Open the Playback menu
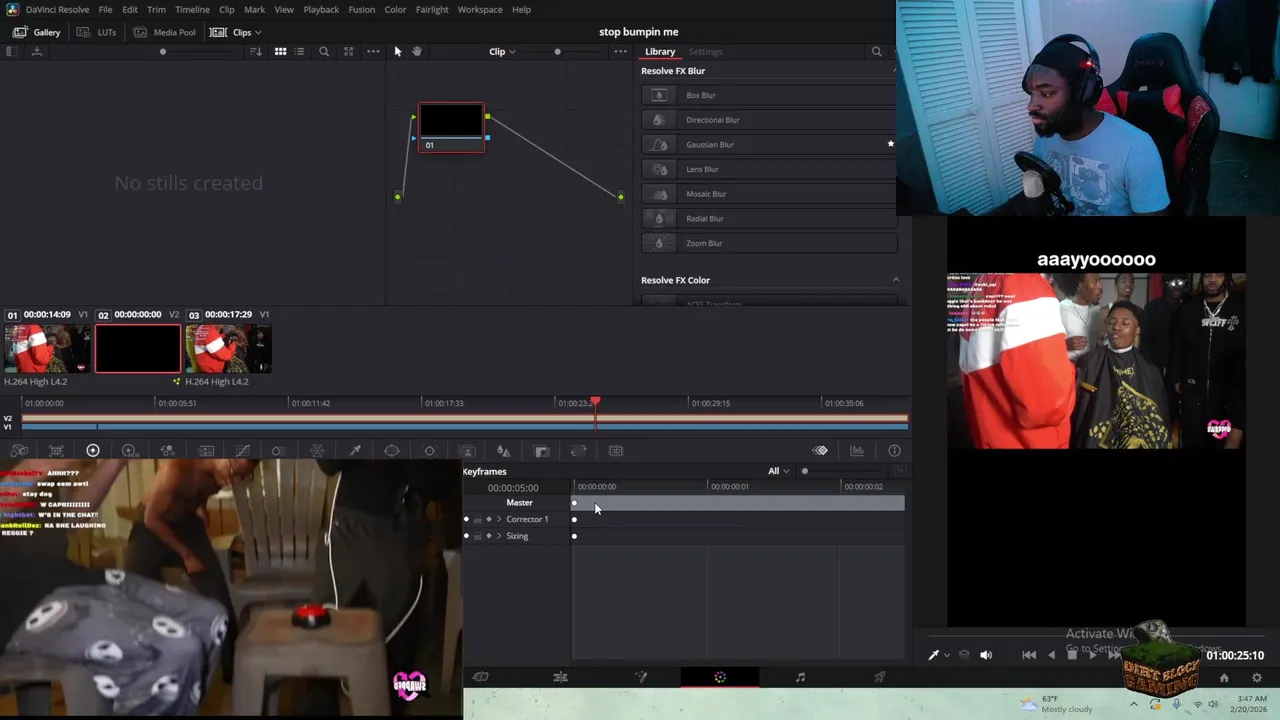The height and width of the screenshot is (720, 1280). (321, 9)
